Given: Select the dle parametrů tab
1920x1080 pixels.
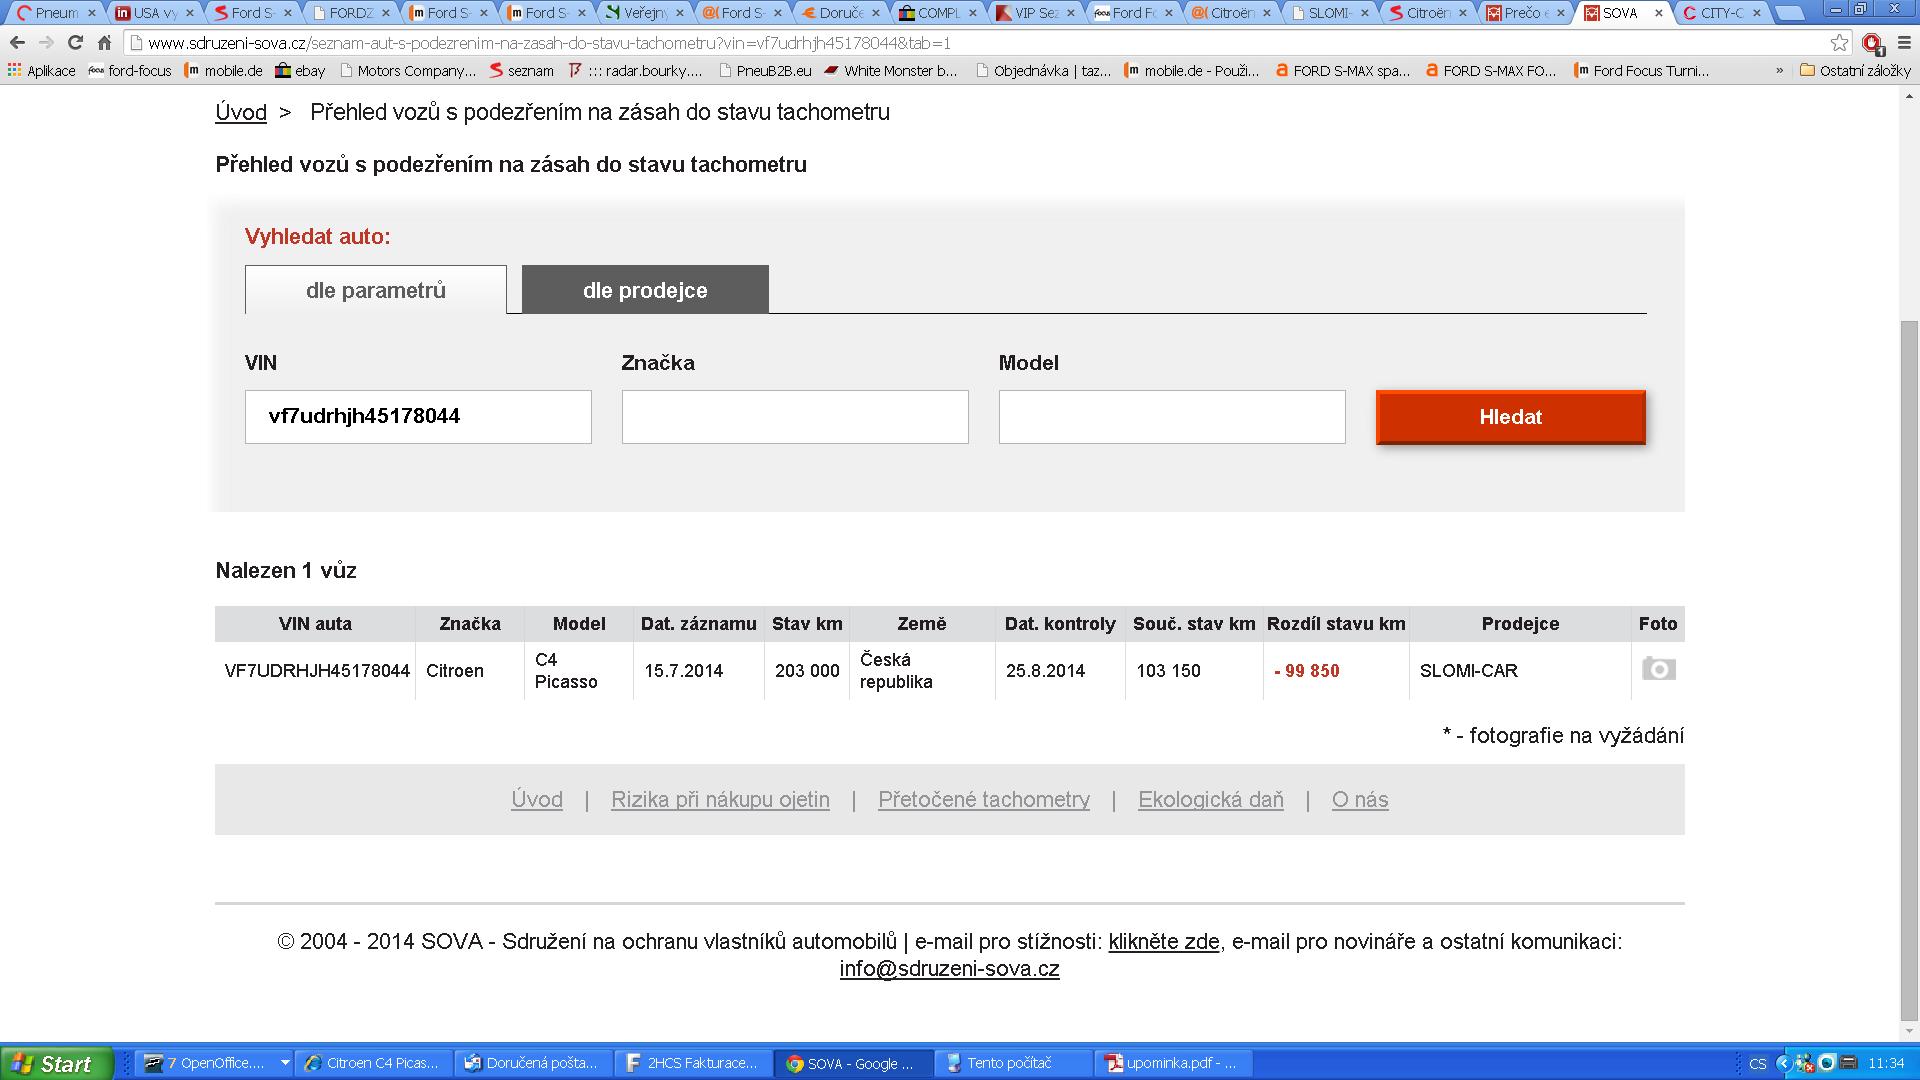Looking at the screenshot, I should click(376, 290).
